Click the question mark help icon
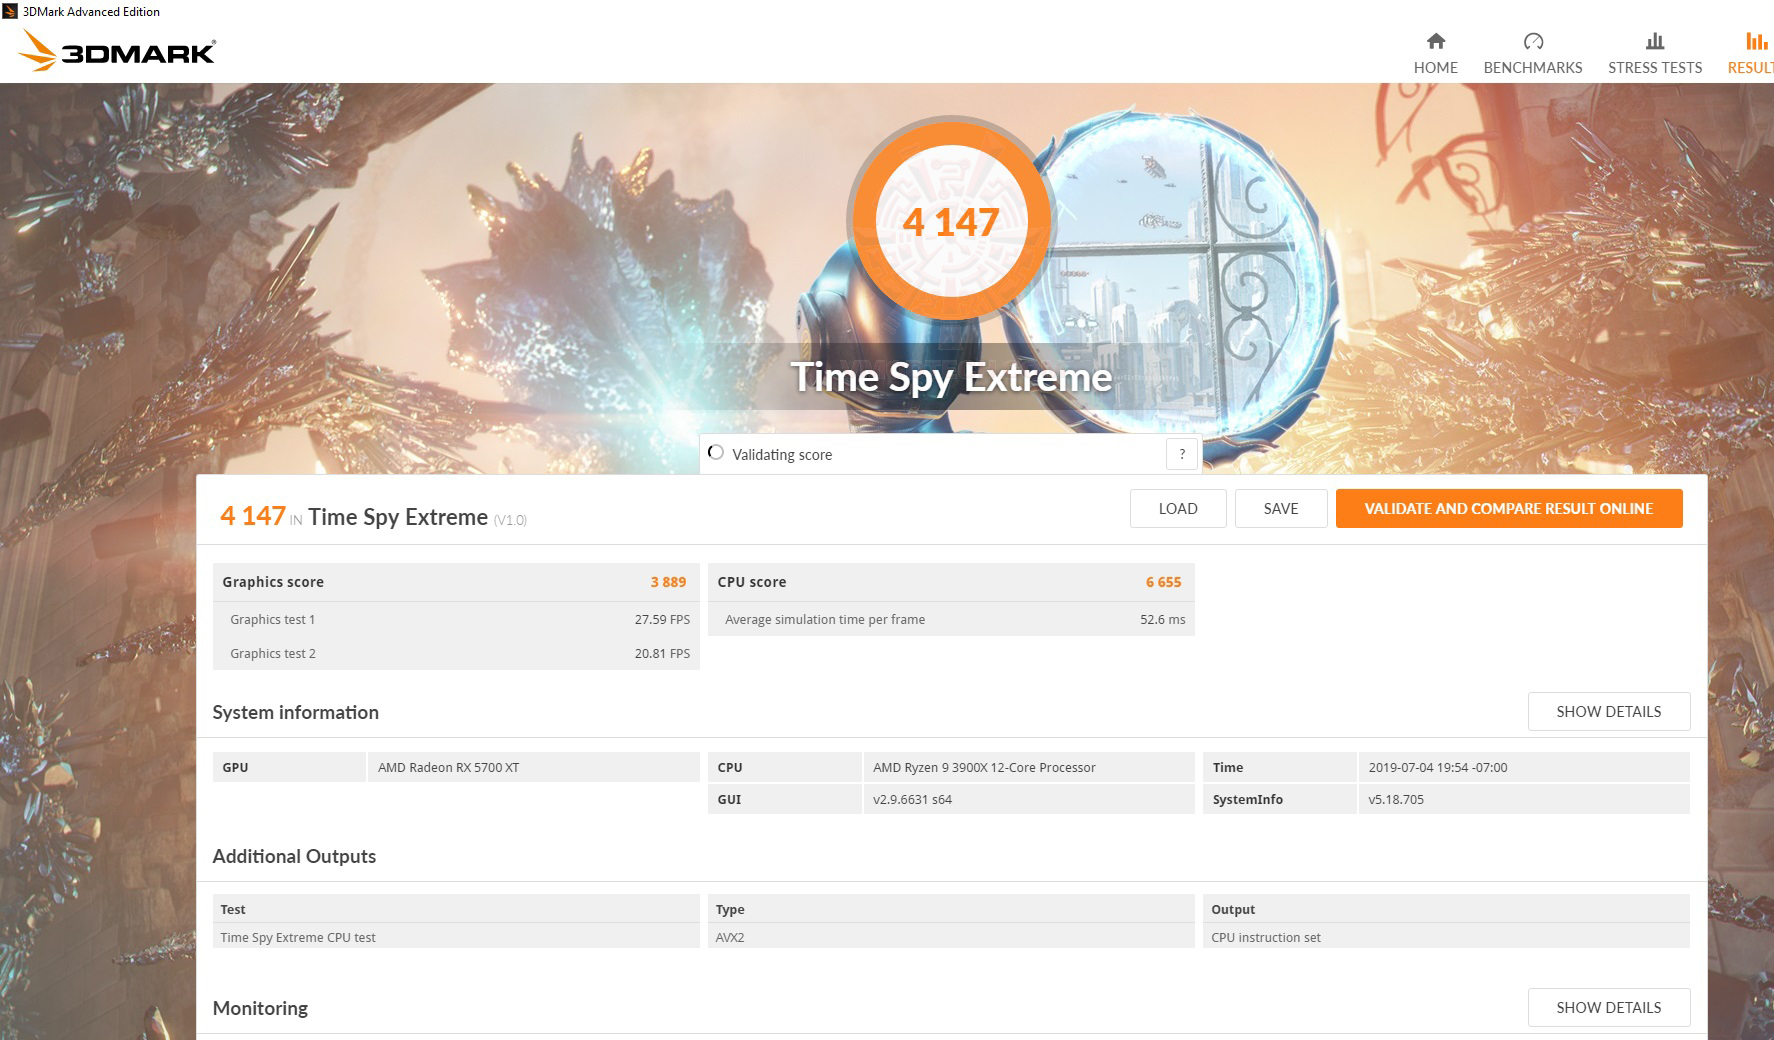The height and width of the screenshot is (1040, 1774). point(1181,454)
